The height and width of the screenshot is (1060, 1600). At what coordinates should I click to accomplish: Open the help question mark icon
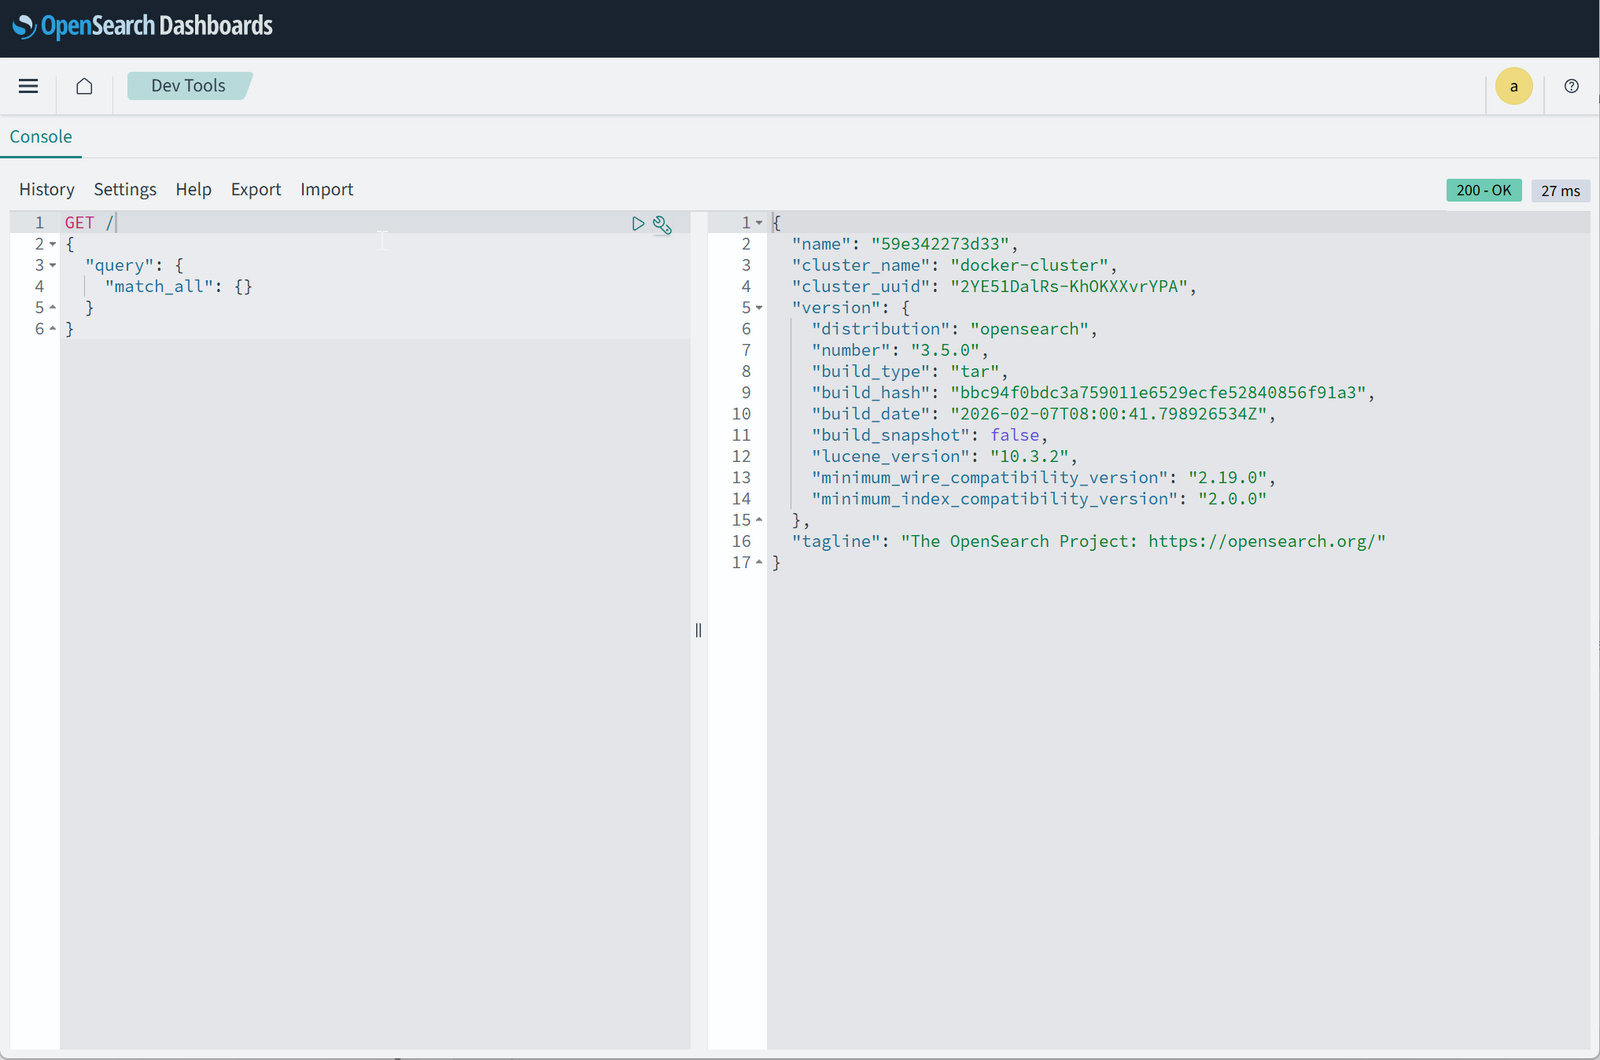(1571, 86)
